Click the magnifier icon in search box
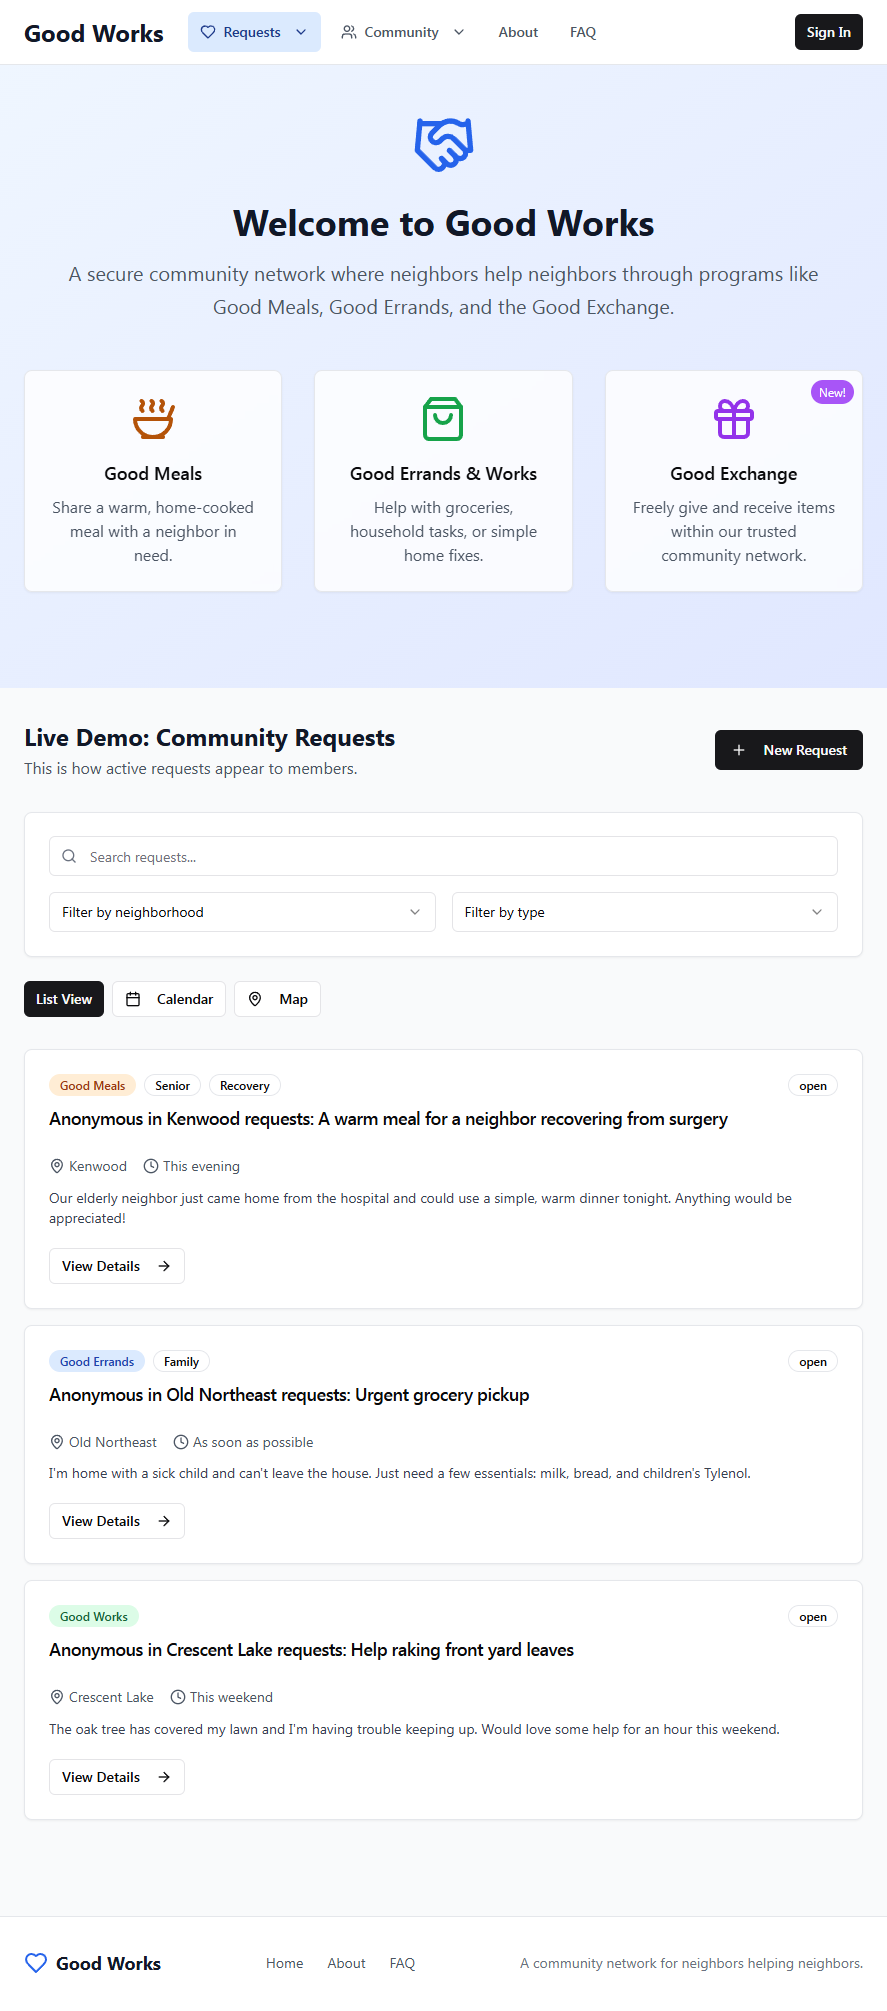This screenshot has height=2011, width=887. tap(69, 856)
